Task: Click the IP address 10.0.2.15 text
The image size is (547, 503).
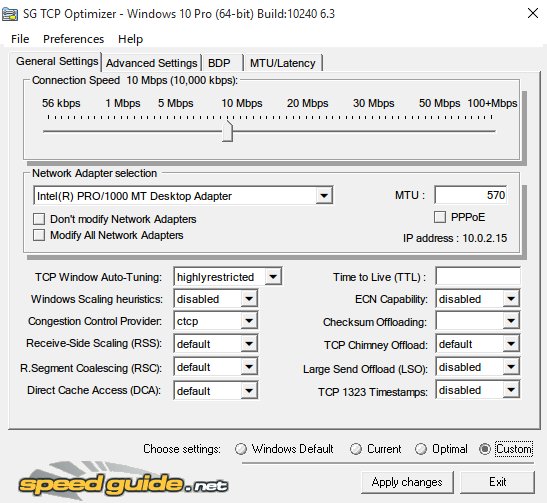Action: (455, 238)
